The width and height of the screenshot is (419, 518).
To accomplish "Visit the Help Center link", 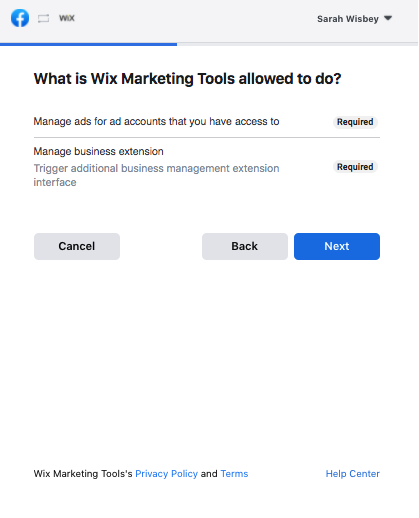I will pyautogui.click(x=353, y=474).
